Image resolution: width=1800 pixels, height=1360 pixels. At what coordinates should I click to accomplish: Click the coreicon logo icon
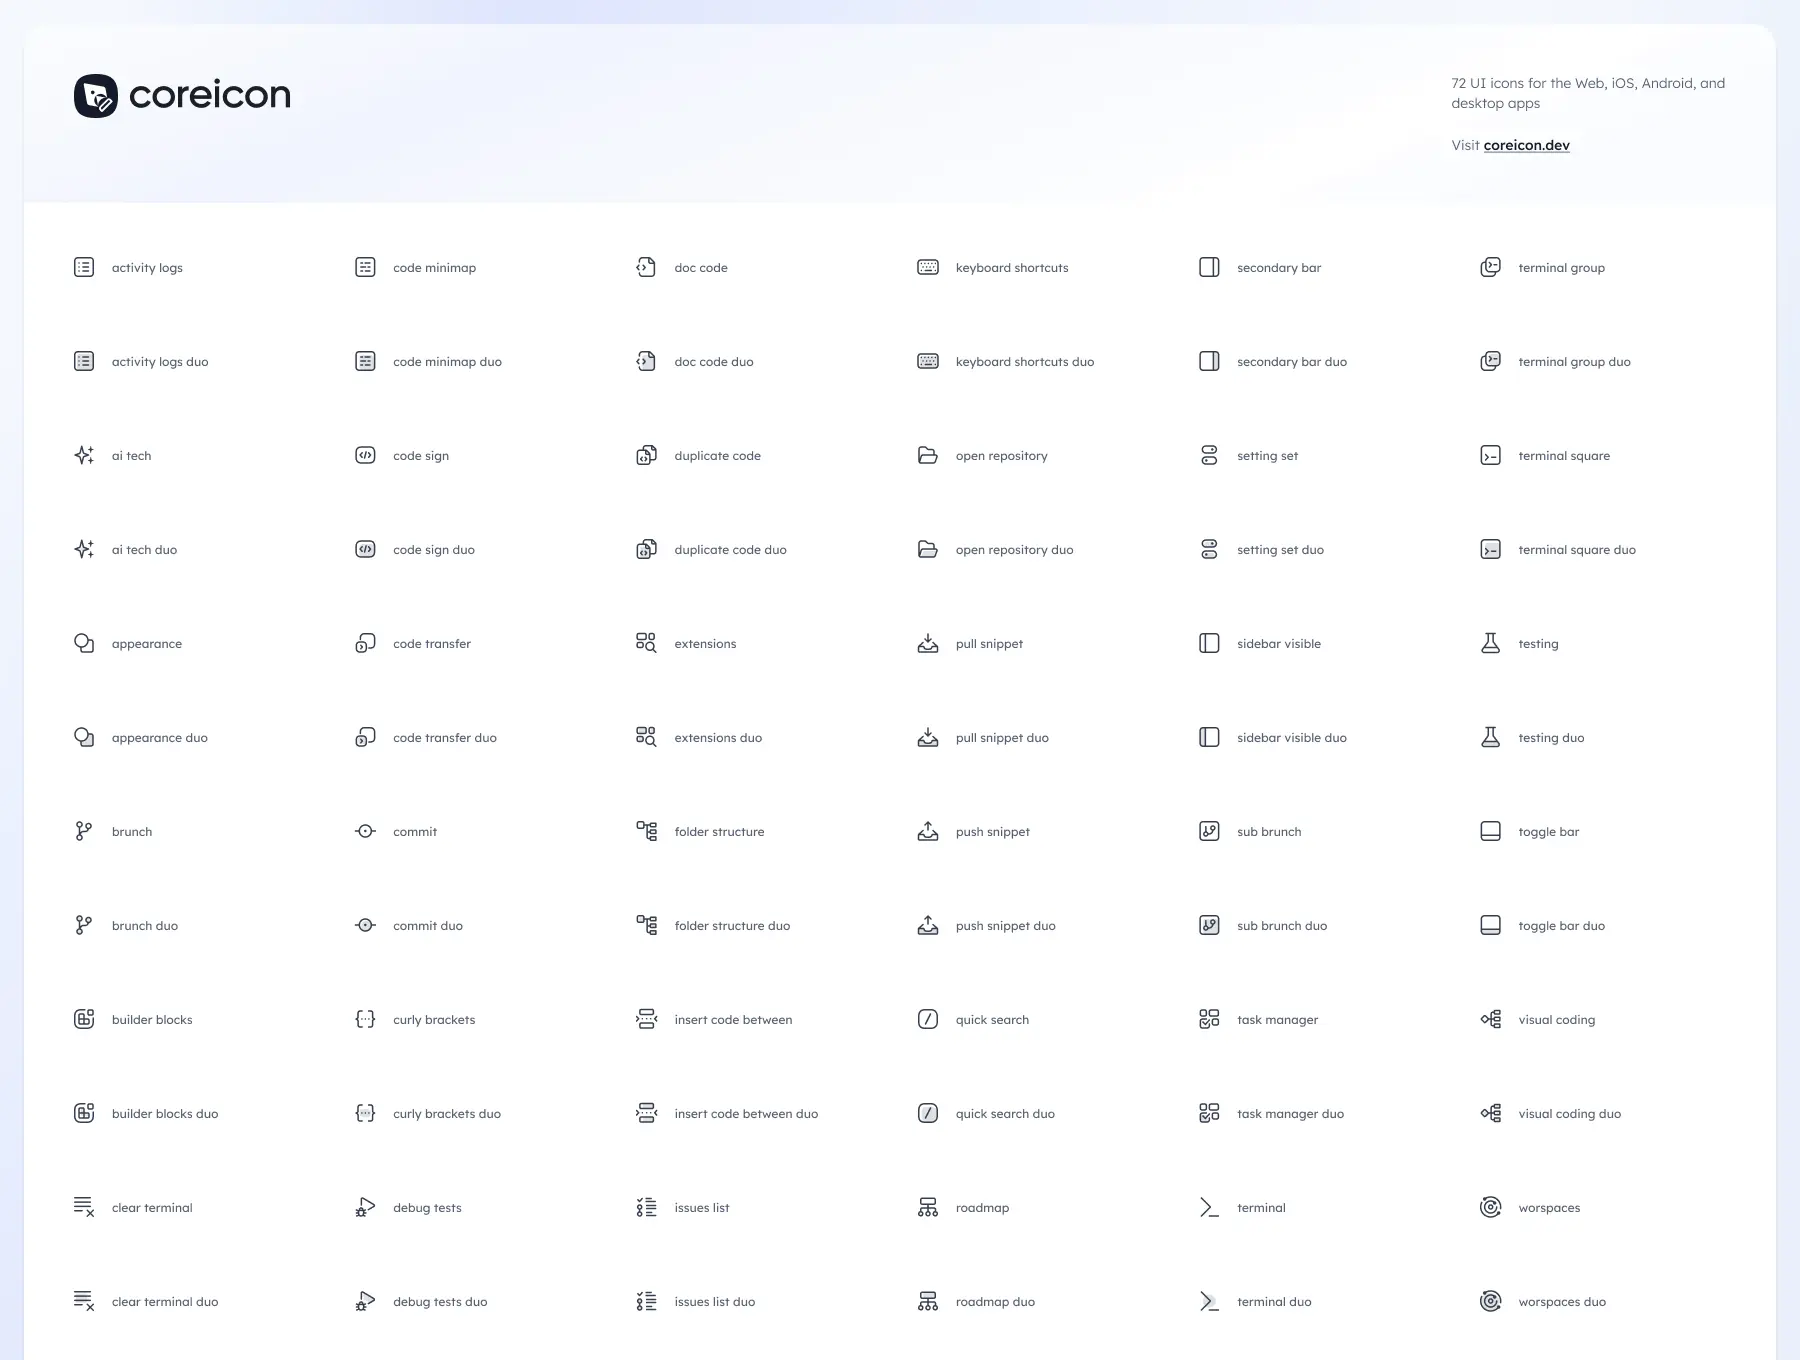[x=96, y=96]
